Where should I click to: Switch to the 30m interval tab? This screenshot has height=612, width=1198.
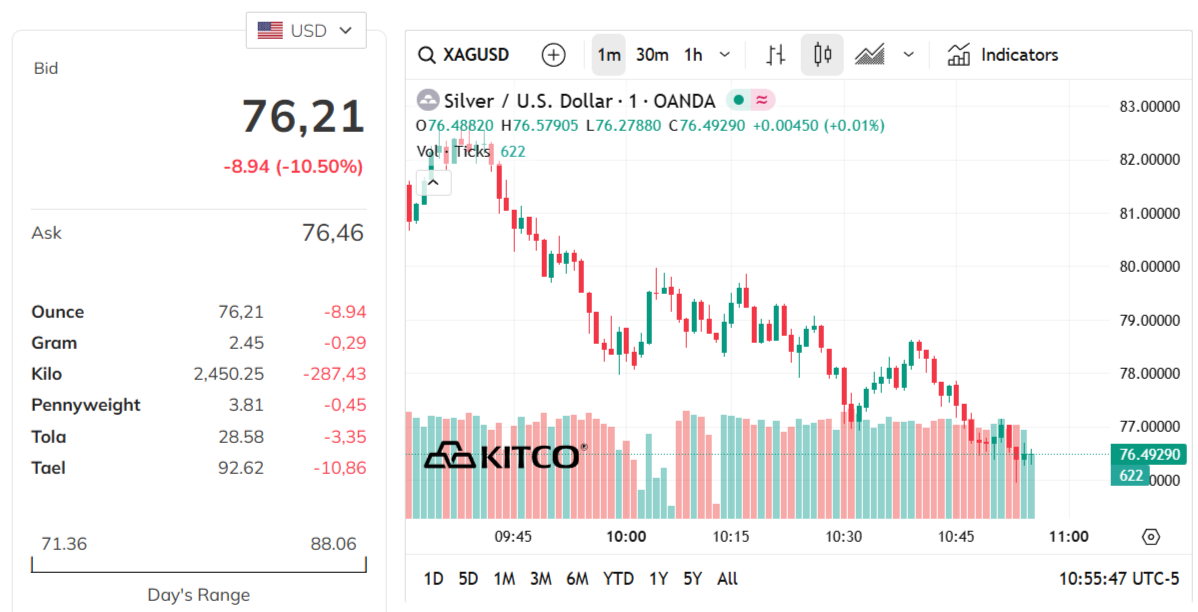tap(652, 54)
